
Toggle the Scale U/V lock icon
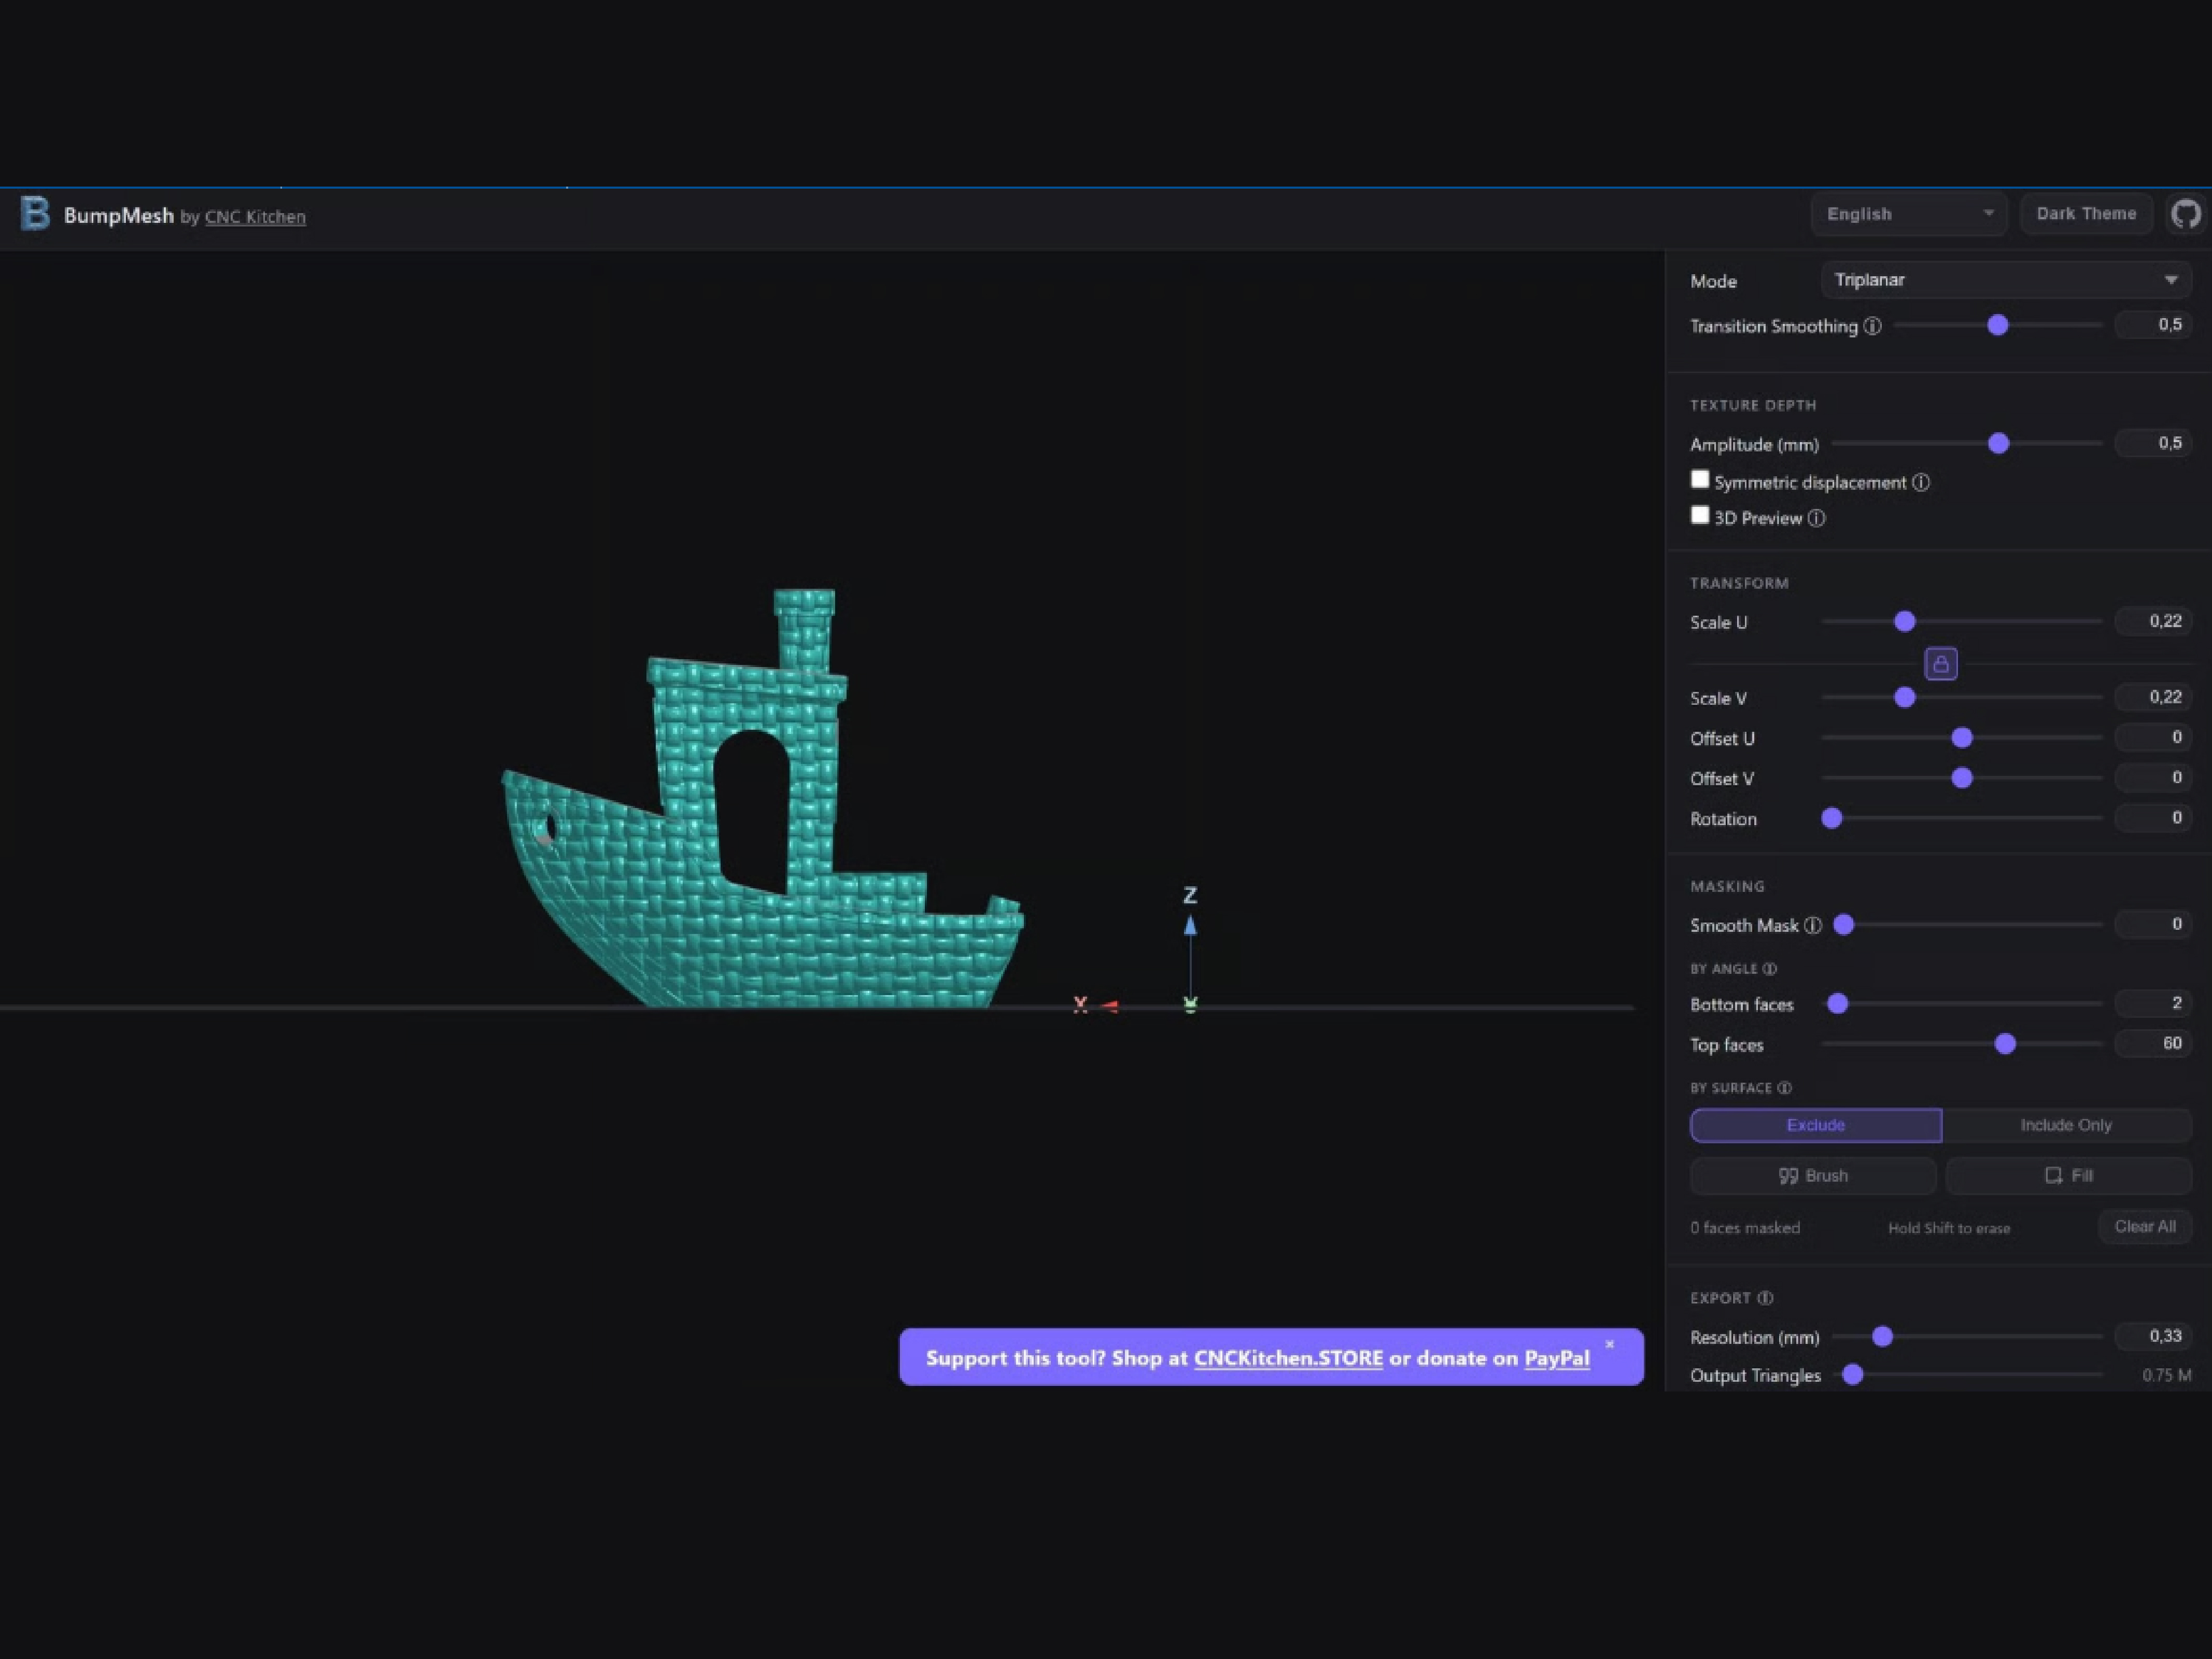(1940, 663)
